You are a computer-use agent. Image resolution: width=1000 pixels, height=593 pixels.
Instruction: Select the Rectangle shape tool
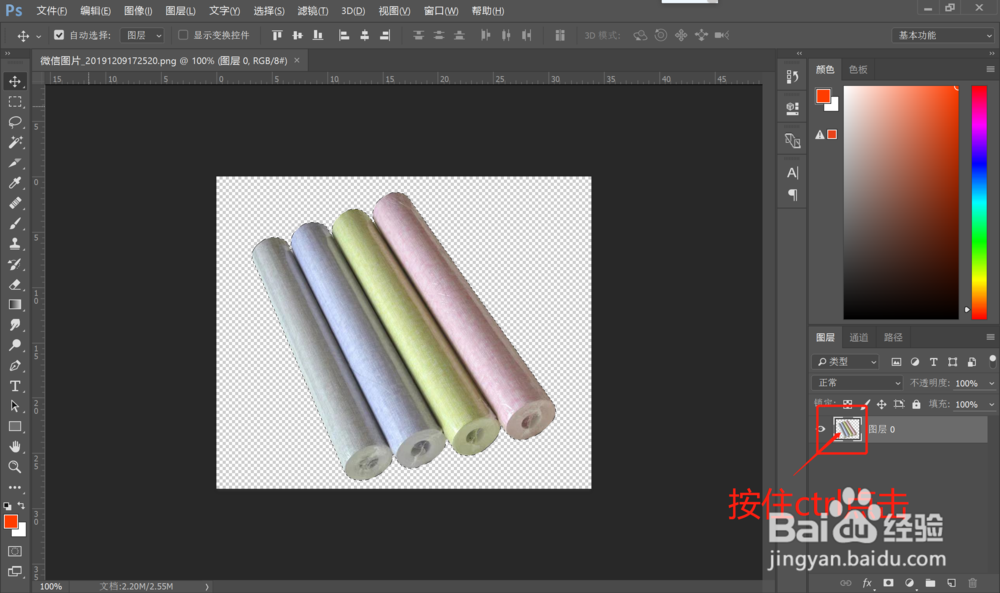tap(15, 427)
